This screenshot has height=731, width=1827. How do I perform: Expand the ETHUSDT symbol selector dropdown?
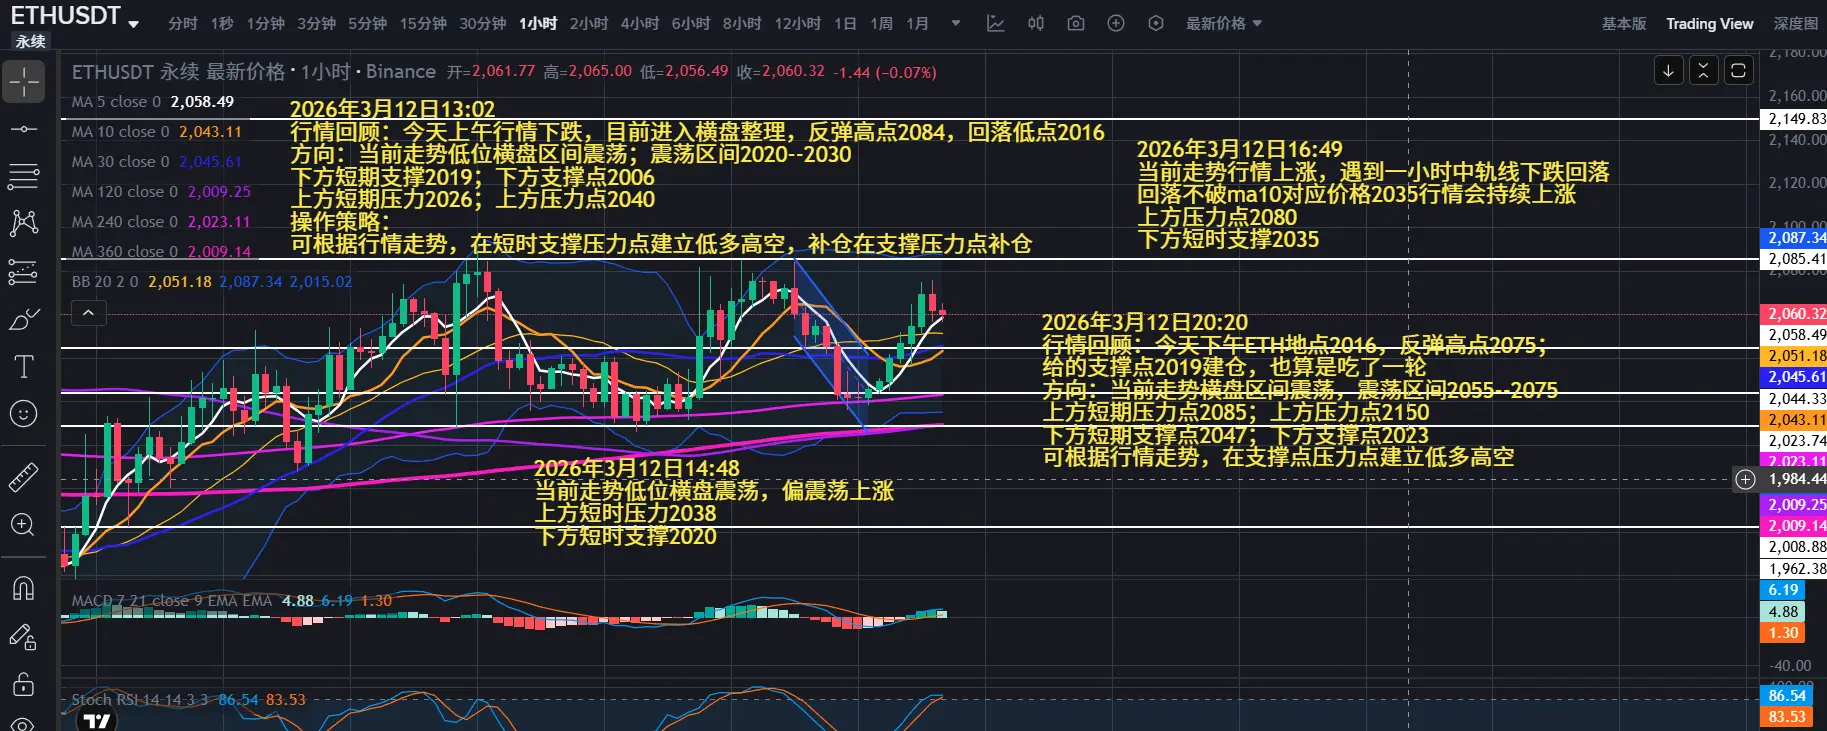click(134, 24)
